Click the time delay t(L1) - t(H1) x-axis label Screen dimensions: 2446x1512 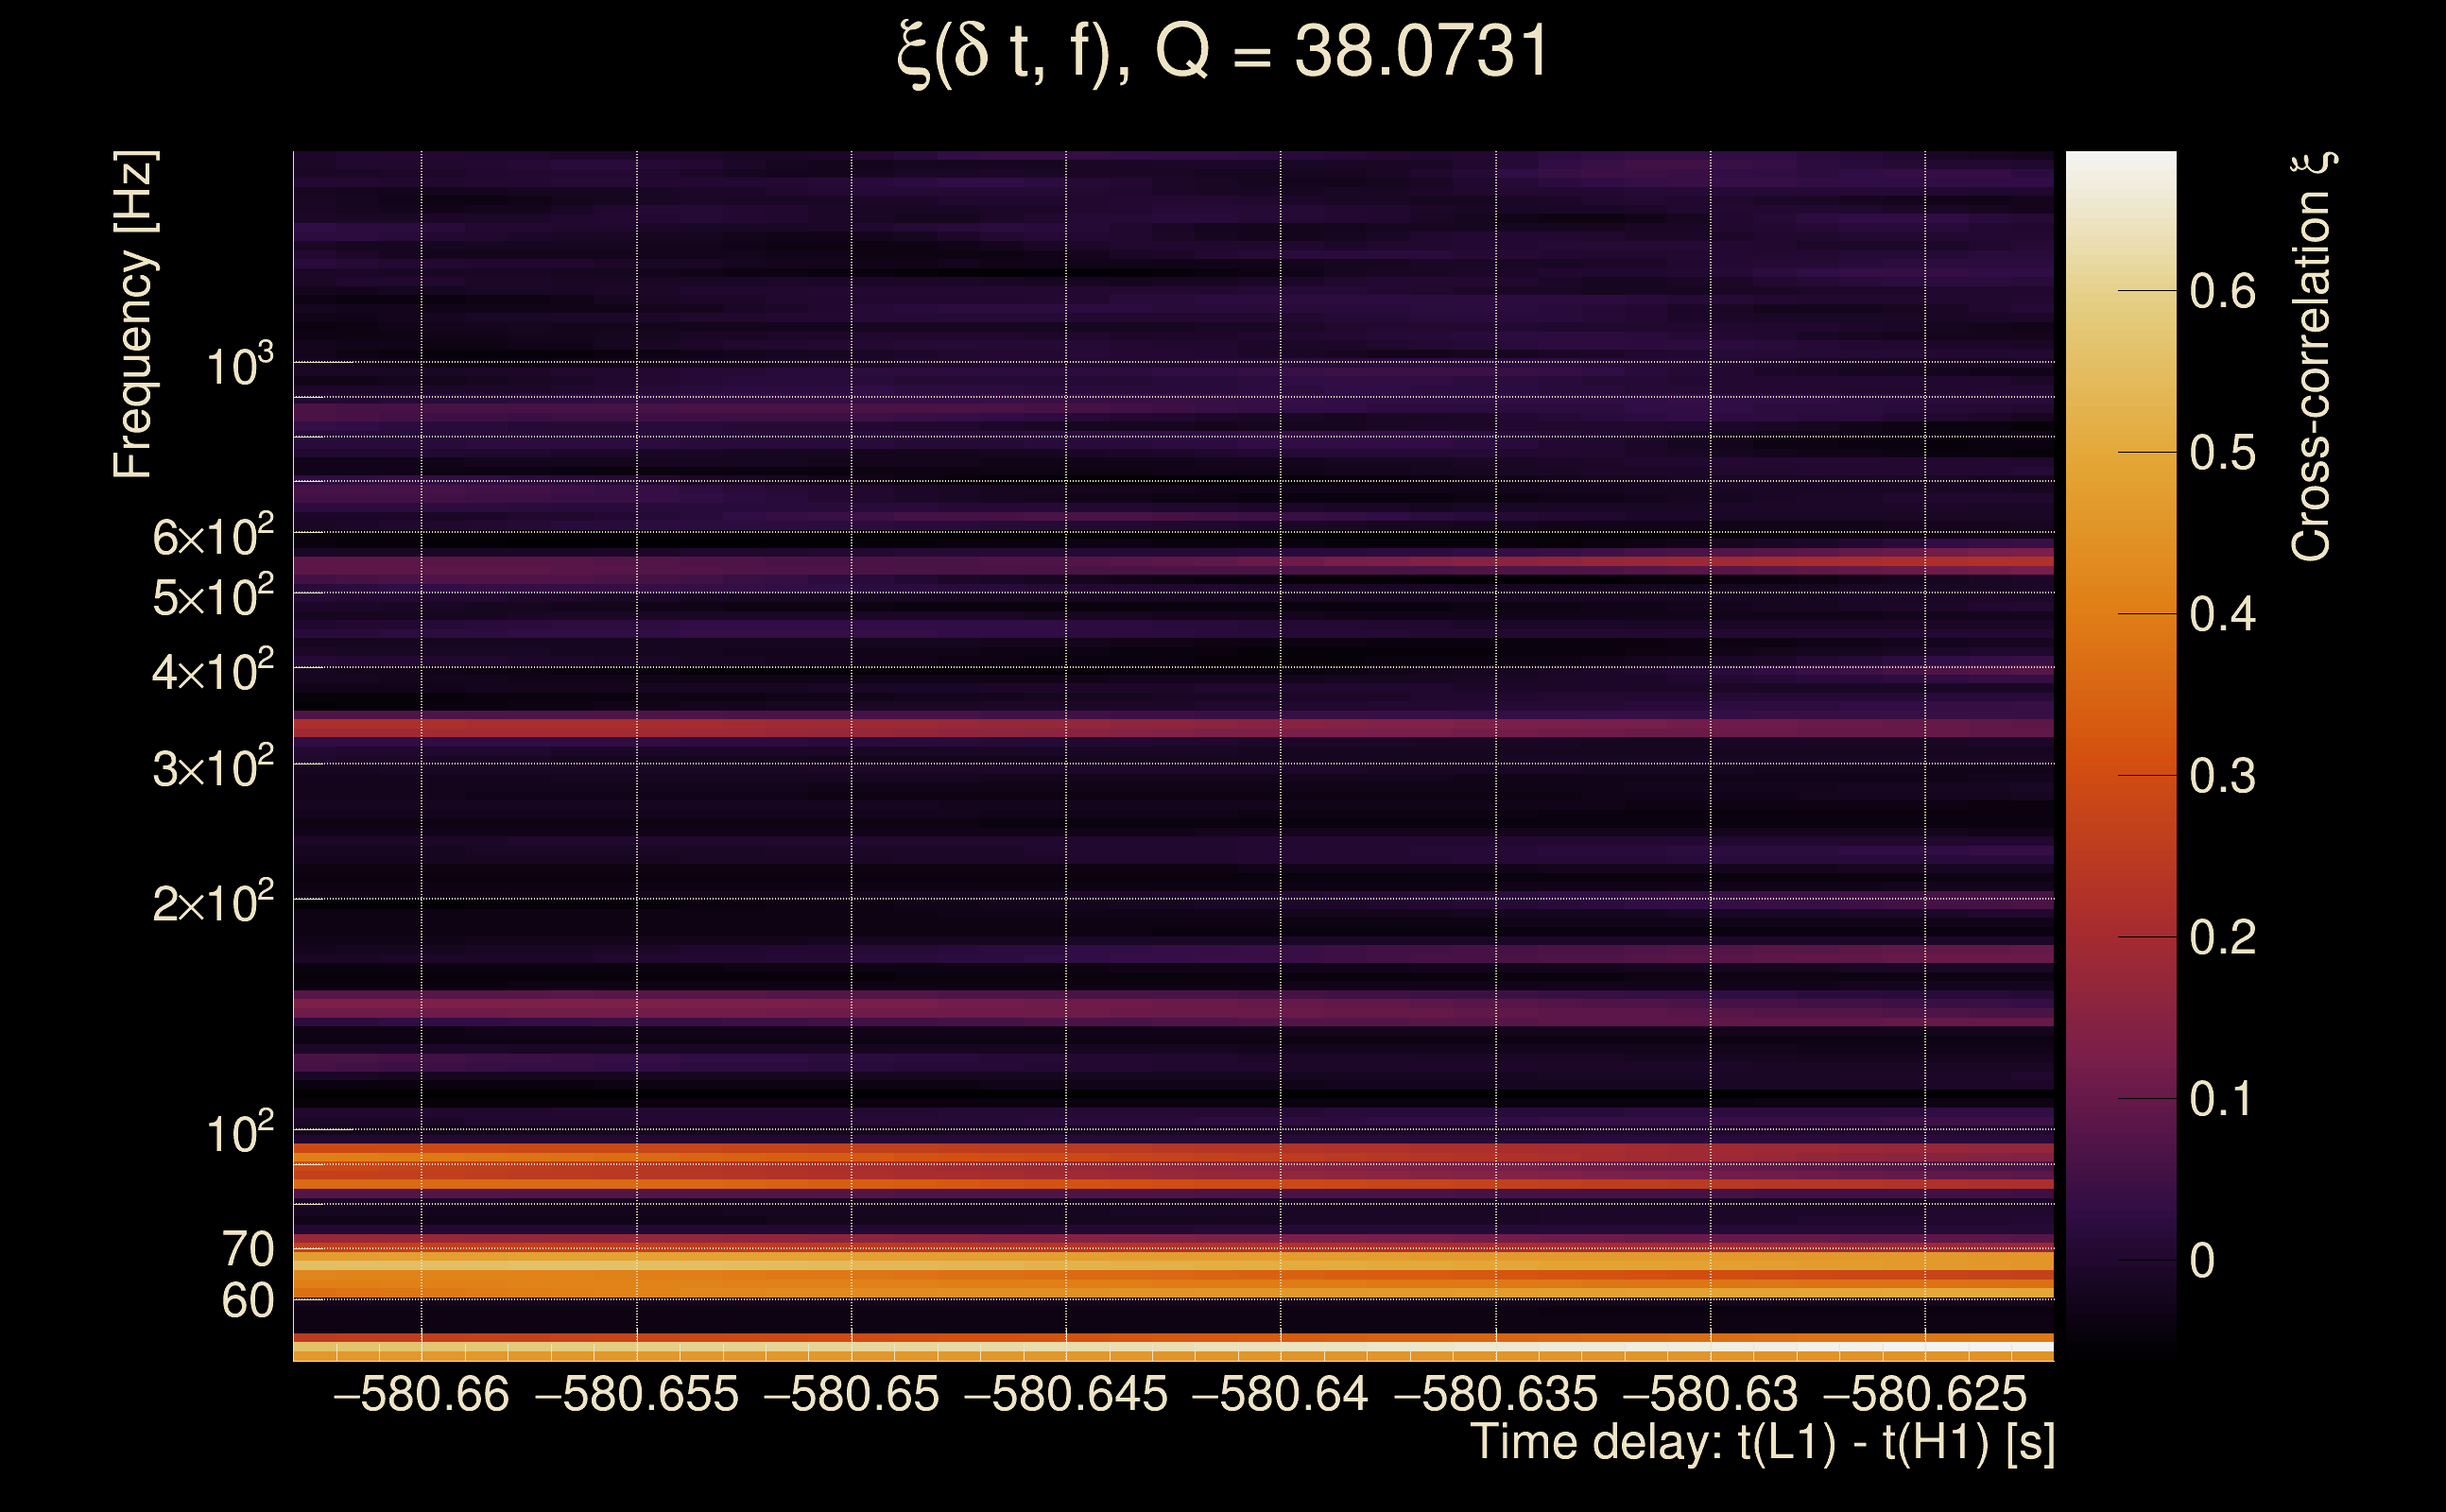(1762, 1443)
